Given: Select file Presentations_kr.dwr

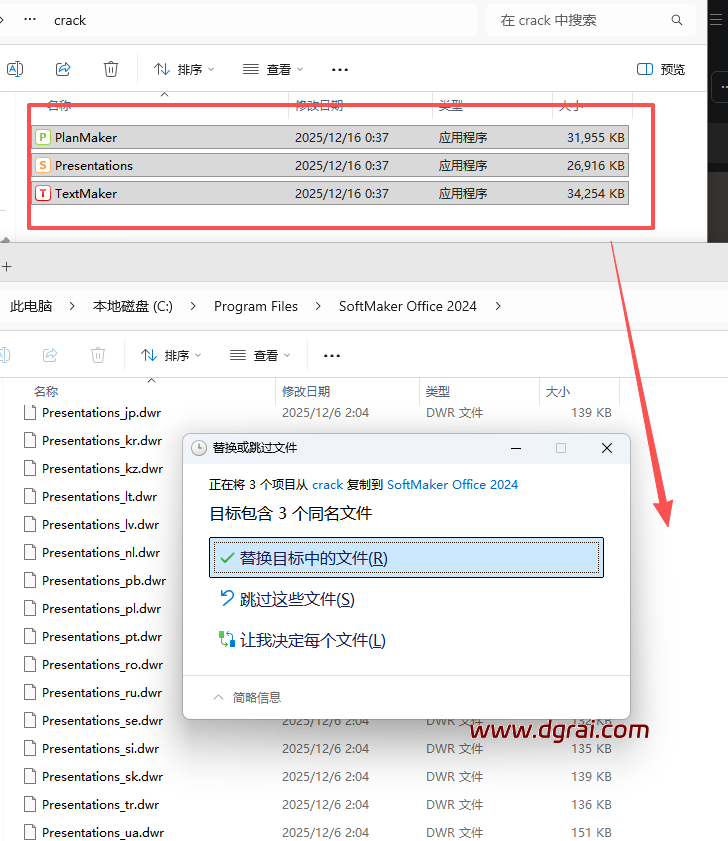Looking at the screenshot, I should [102, 440].
